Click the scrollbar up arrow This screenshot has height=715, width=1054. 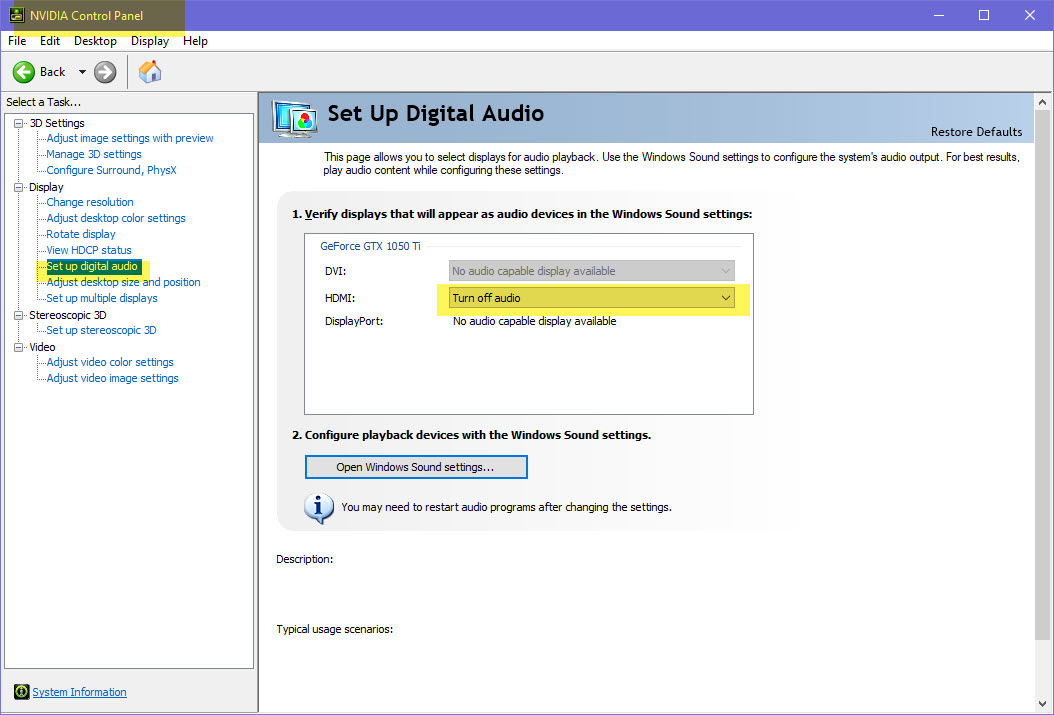(1043, 102)
